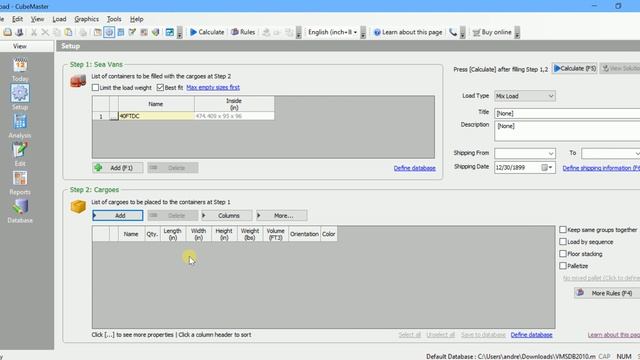
Task: Toggle Limit the load weight checkbox
Action: click(96, 87)
